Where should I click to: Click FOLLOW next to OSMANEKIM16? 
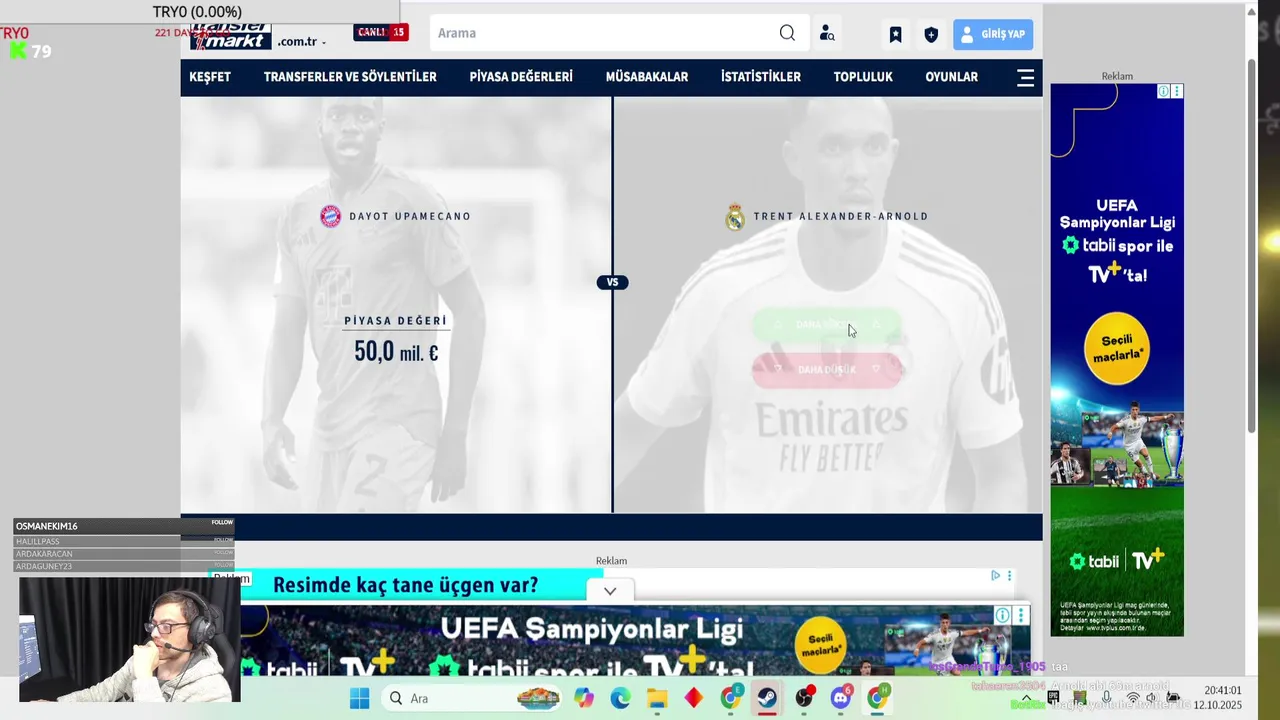tap(222, 522)
